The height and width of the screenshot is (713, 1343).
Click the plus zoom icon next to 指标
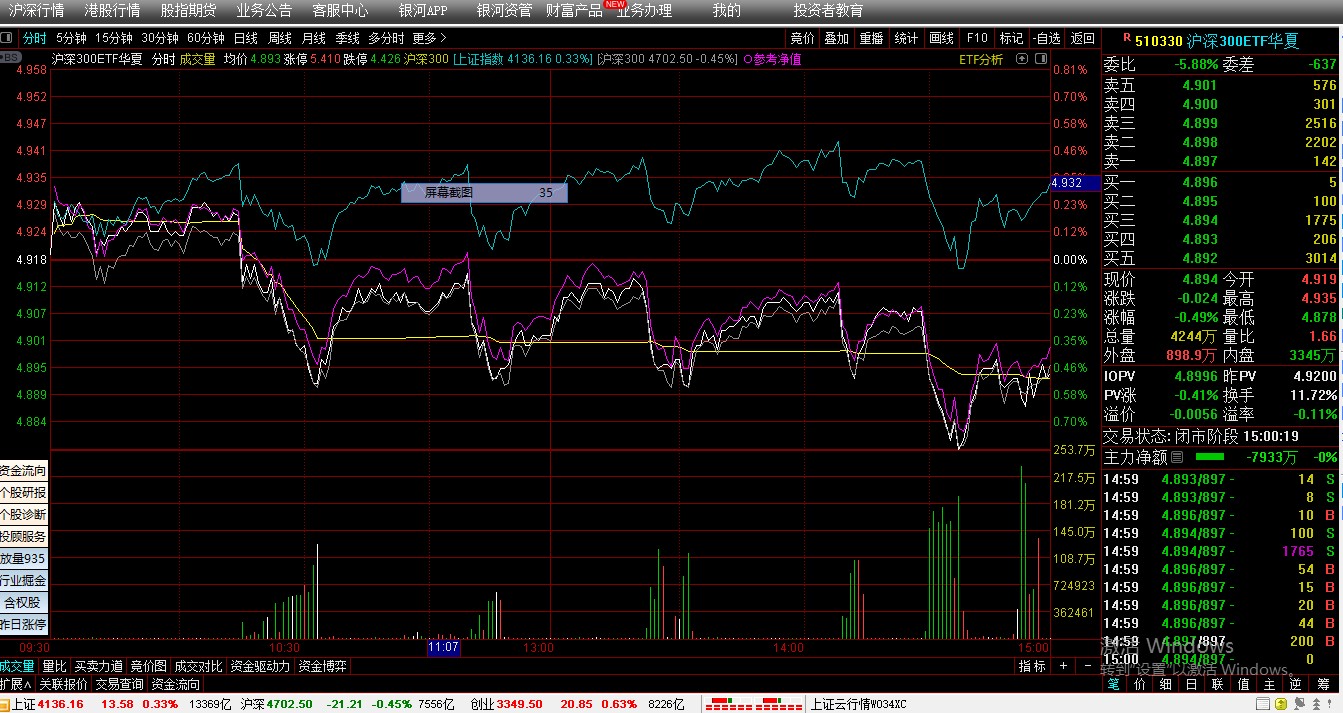1063,666
